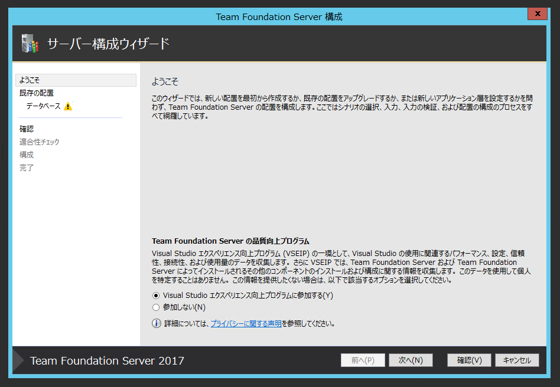
Task: Go to 既存の配置 step in sidebar
Action: pyautogui.click(x=36, y=93)
